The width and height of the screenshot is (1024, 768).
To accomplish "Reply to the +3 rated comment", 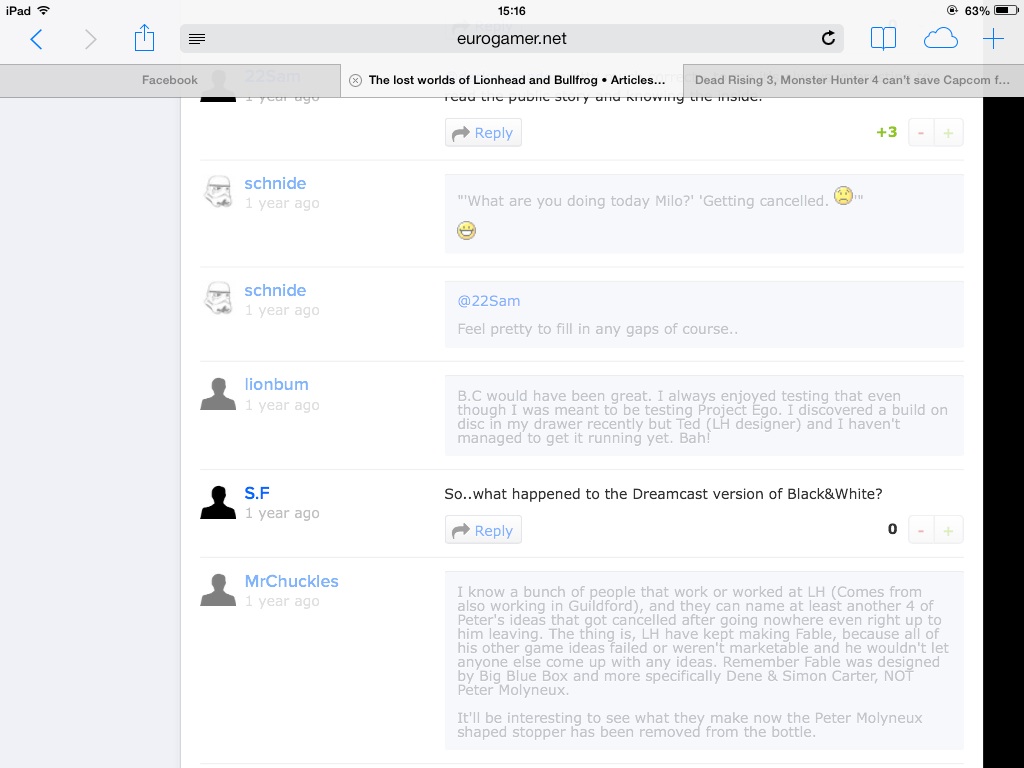I will click(483, 133).
